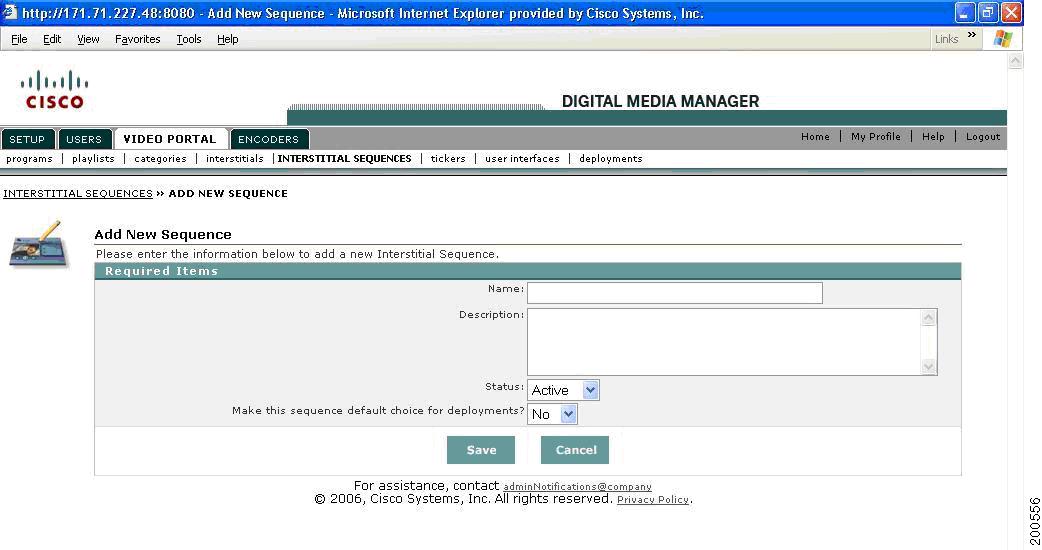The height and width of the screenshot is (550, 1042).
Task: Restore down the browser window
Action: [x=988, y=13]
